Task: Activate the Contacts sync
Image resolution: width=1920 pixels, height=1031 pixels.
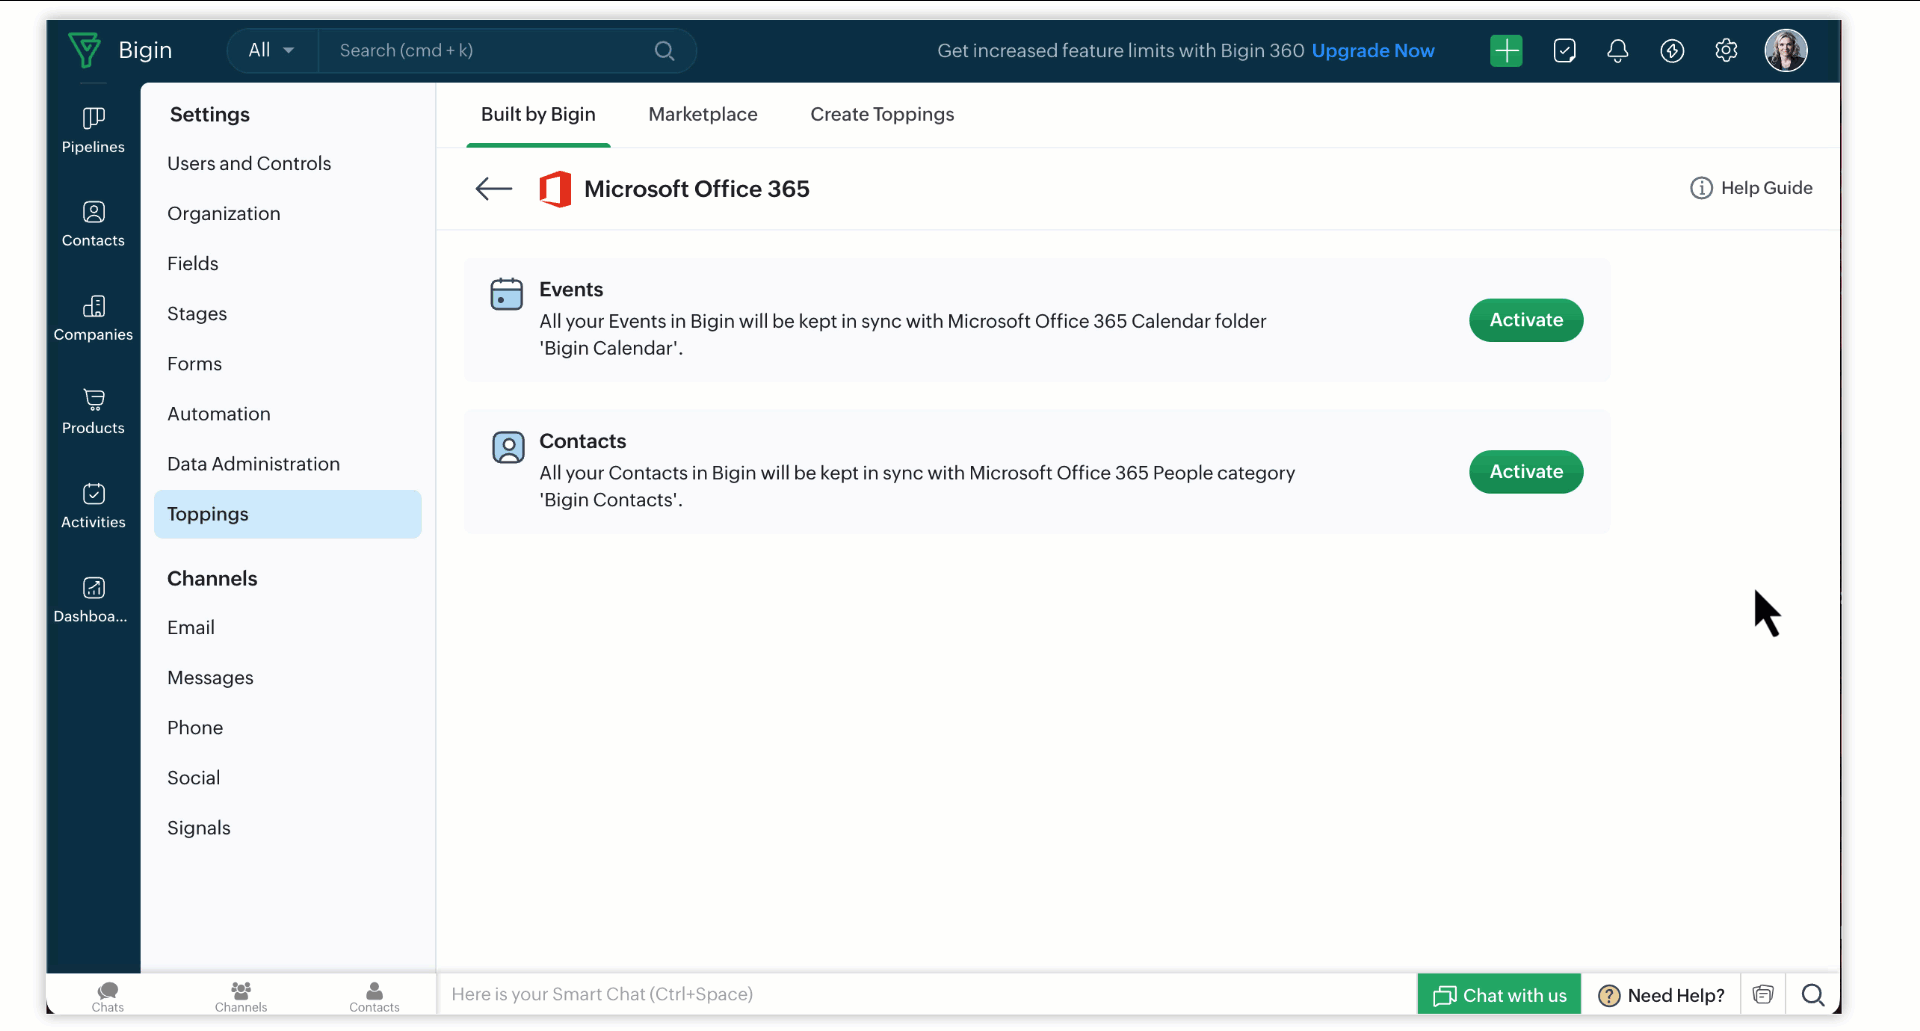Action: [x=1526, y=472]
